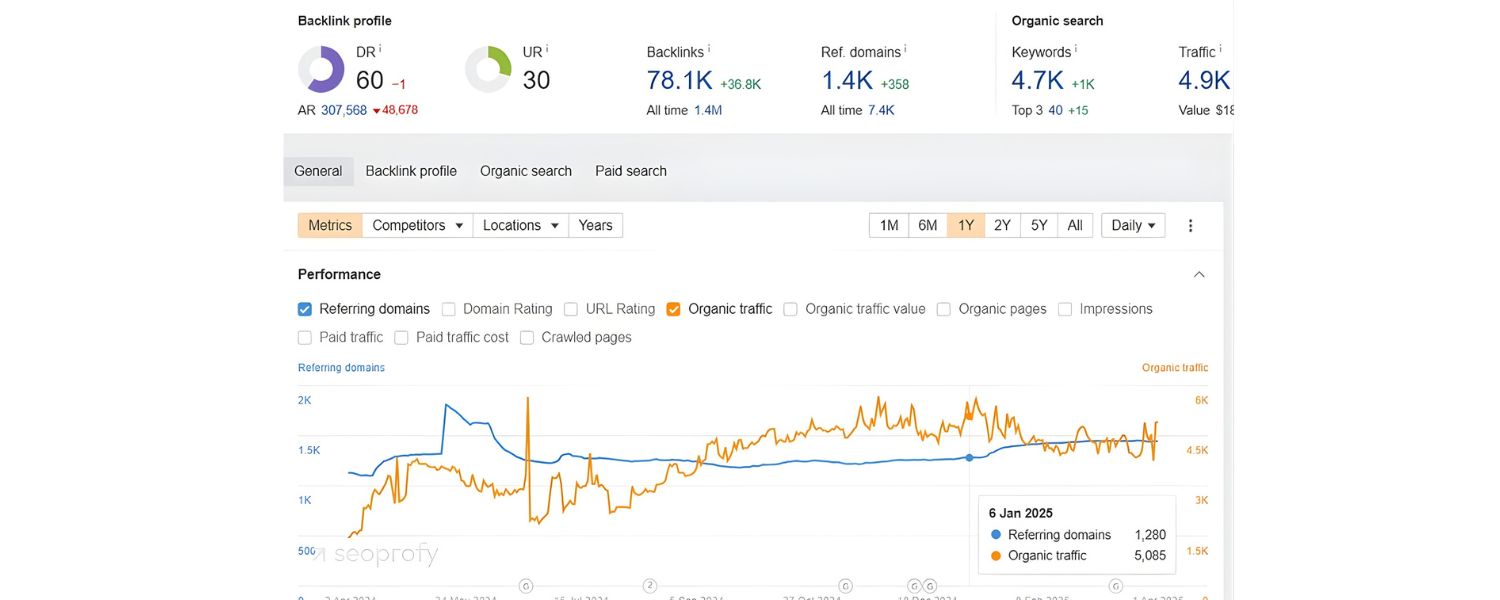1500x600 pixels.
Task: Click the green UR donut chart
Action: [x=488, y=70]
